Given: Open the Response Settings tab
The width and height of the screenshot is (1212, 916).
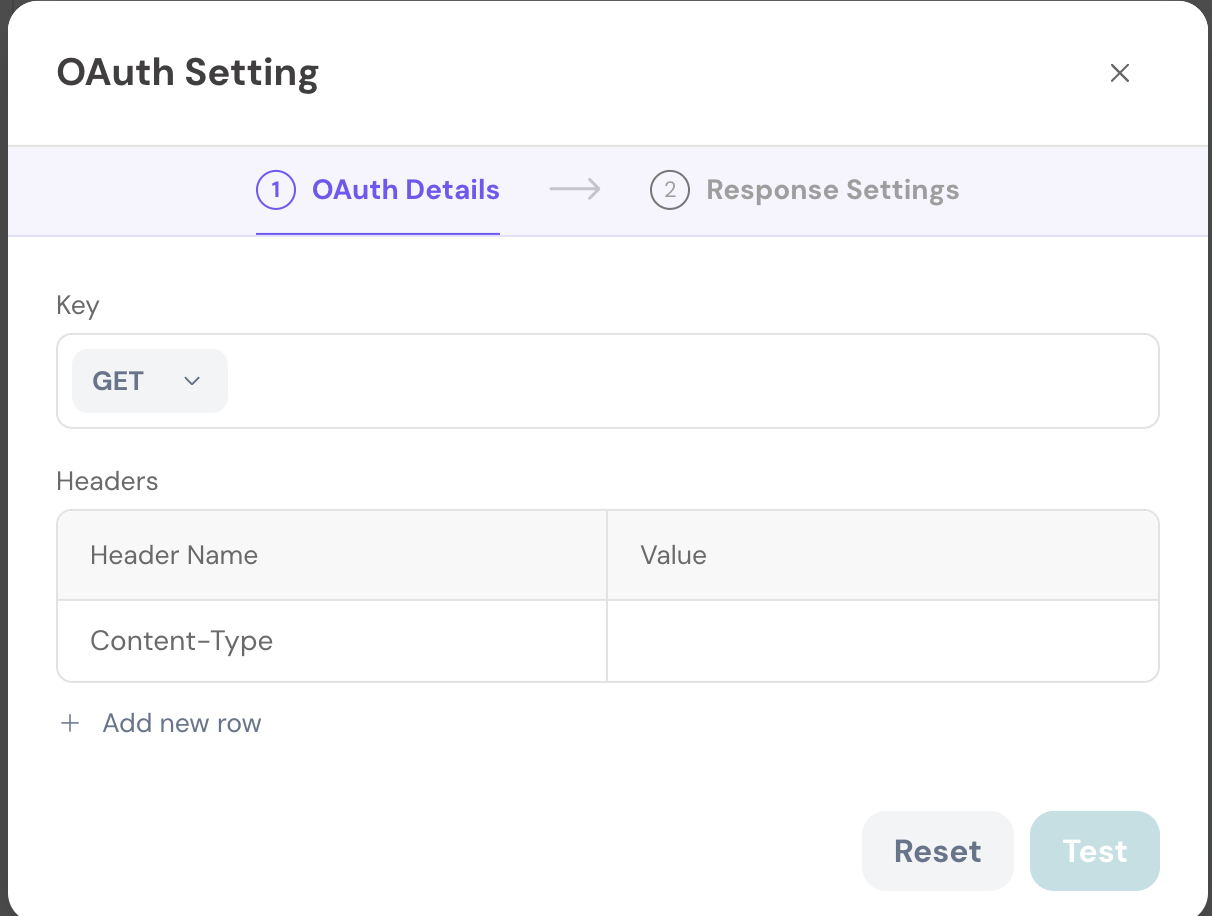Looking at the screenshot, I should pos(832,190).
